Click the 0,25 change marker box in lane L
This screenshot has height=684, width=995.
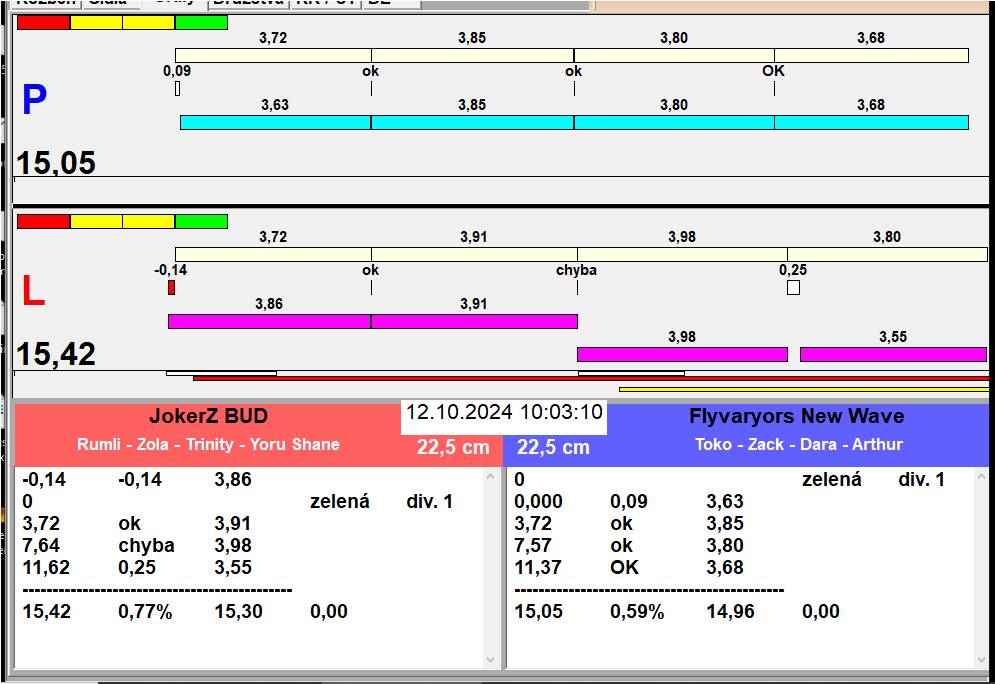coord(793,287)
